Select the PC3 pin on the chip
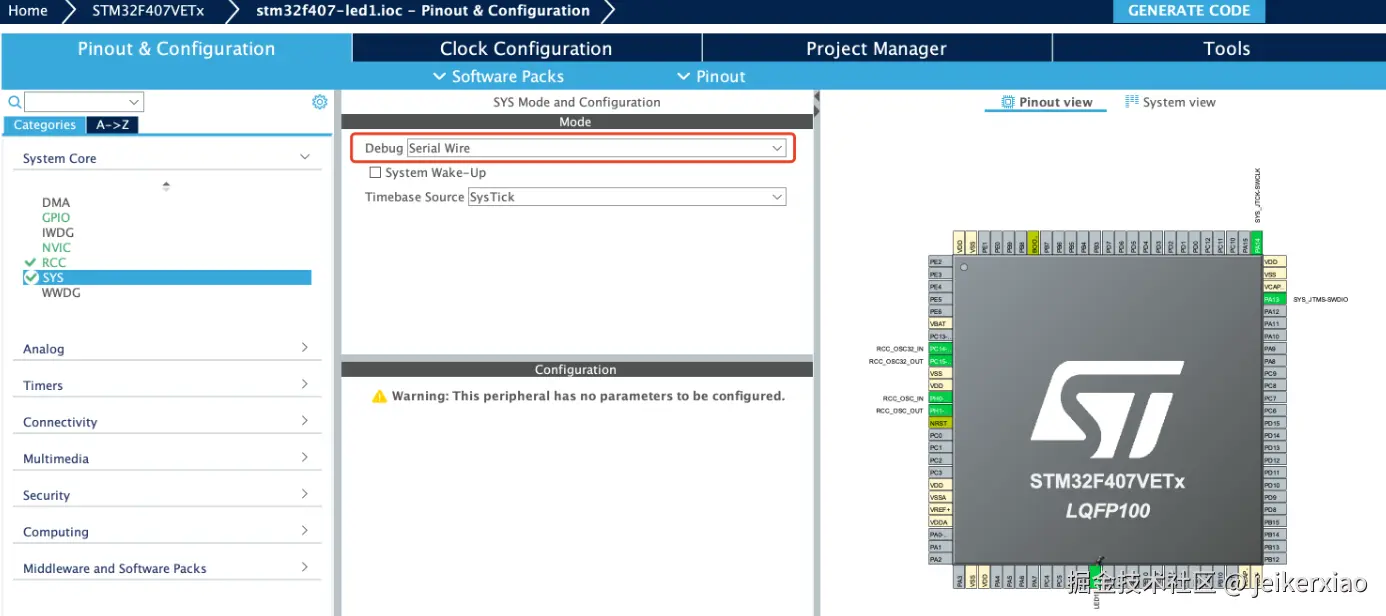 pos(941,472)
